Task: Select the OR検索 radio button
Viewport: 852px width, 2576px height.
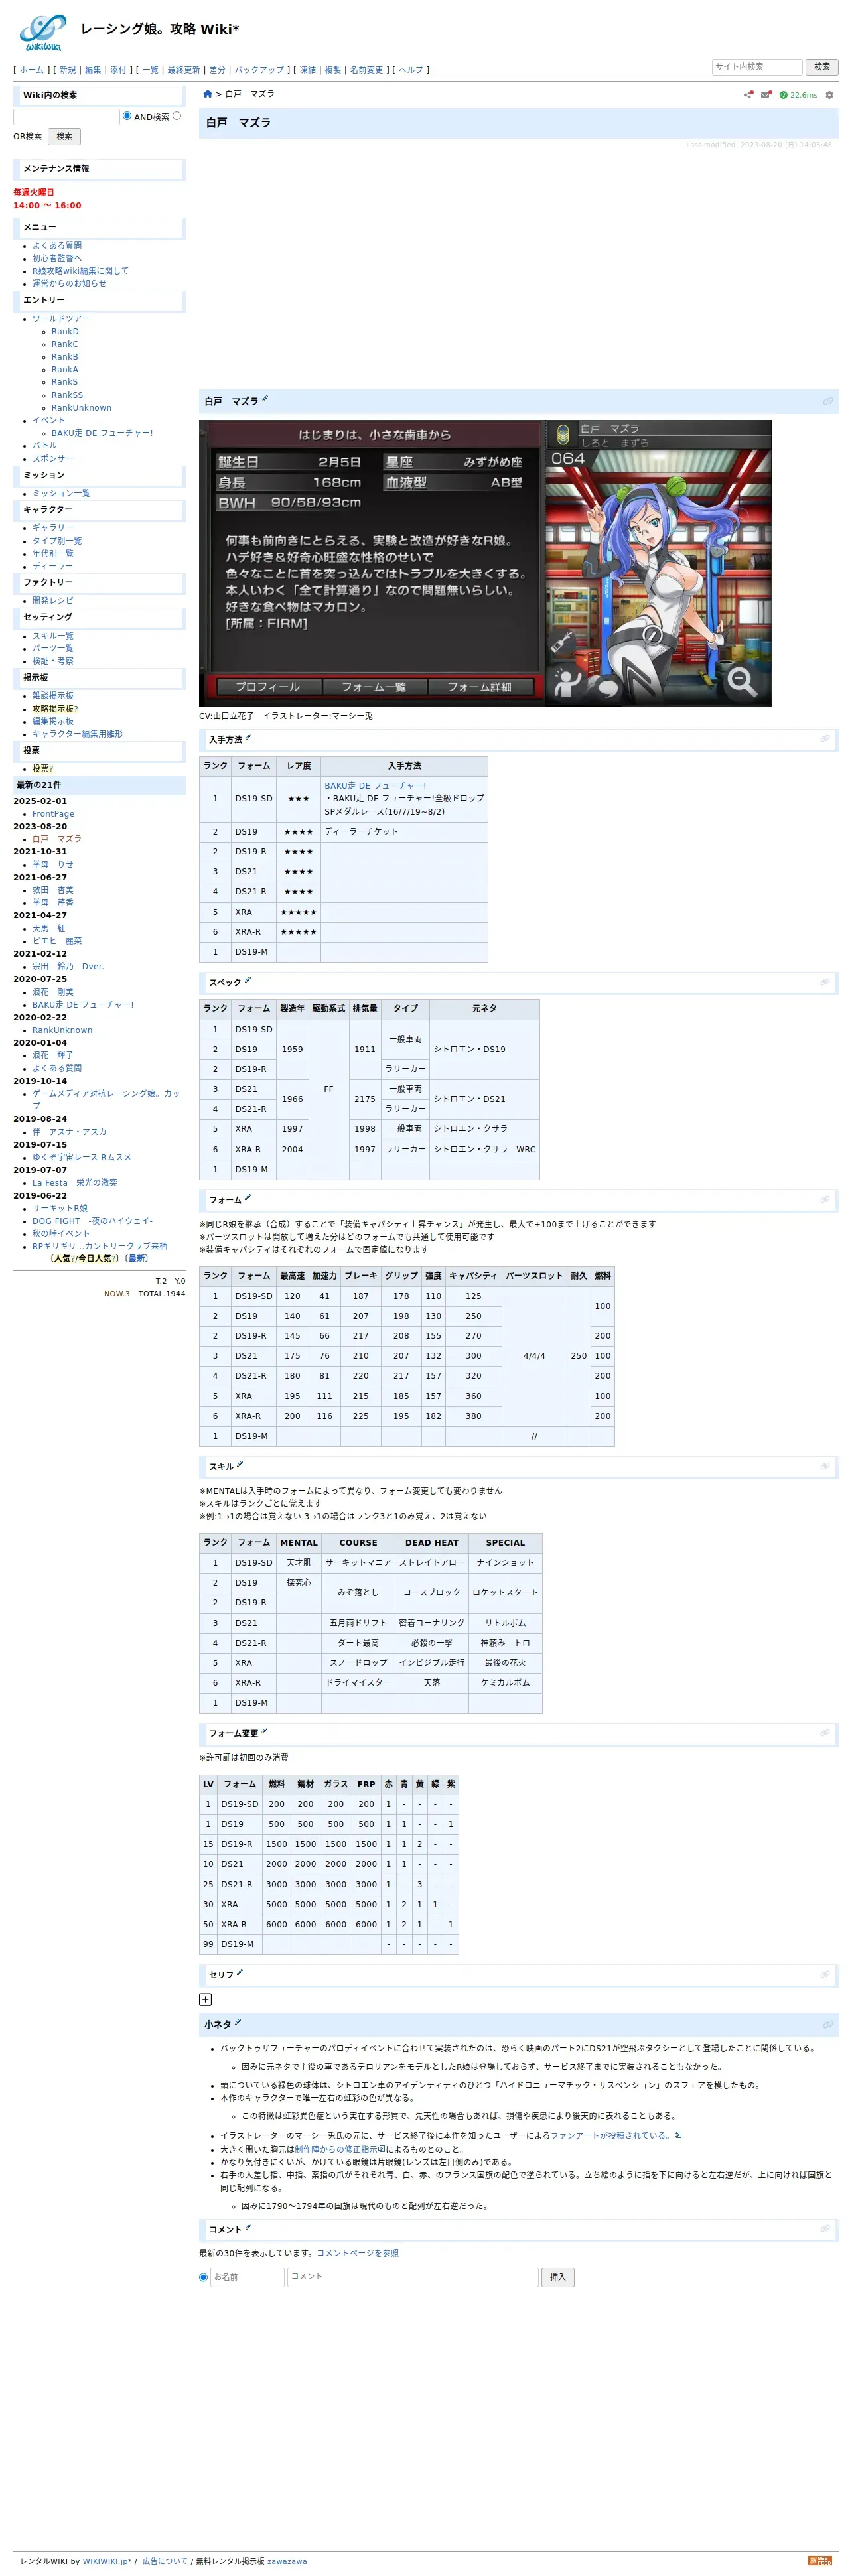Action: [177, 116]
